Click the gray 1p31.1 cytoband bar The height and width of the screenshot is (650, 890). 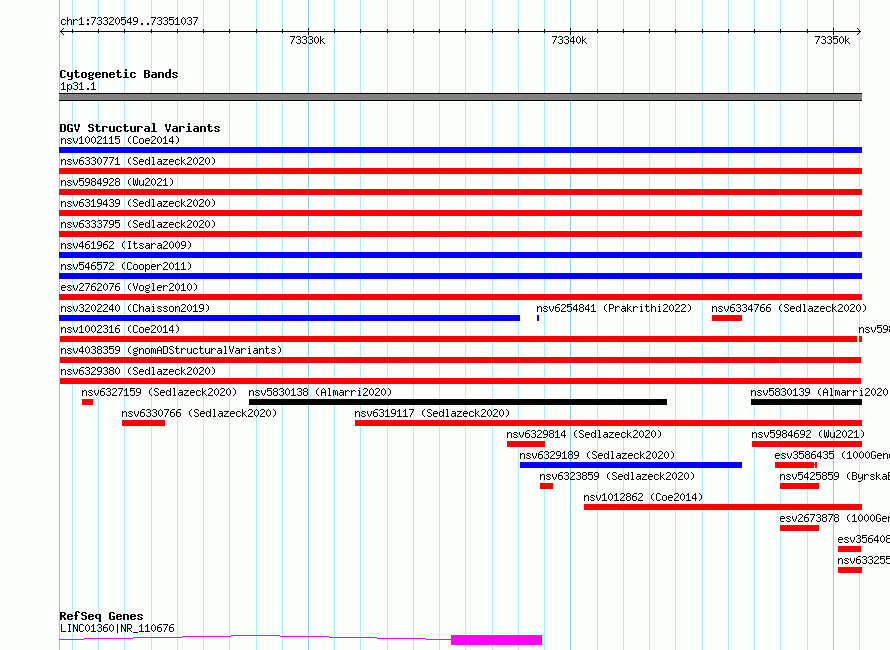[460, 97]
